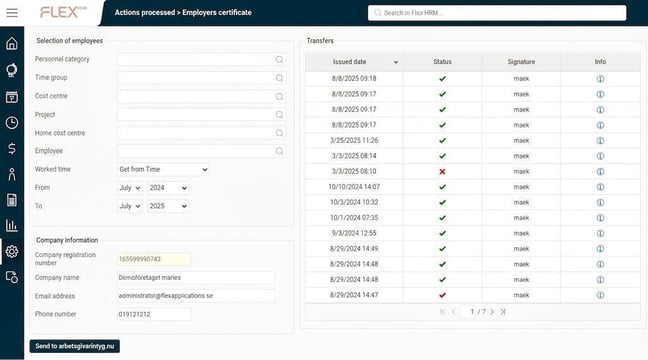Viewport: 648px width, 360px height.
Task: Focus the Search in Flex HRM field
Action: [497, 13]
